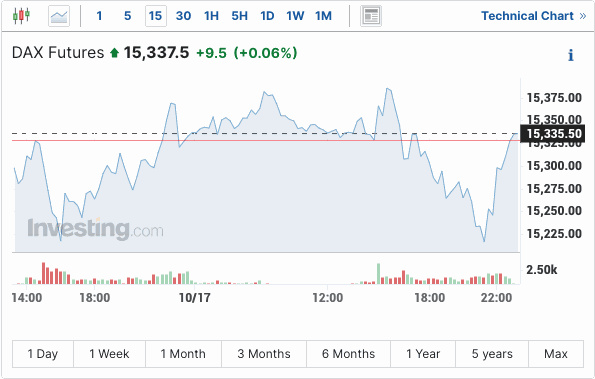Choose the 1 Day range
Image resolution: width=595 pixels, height=379 pixels.
(43, 354)
